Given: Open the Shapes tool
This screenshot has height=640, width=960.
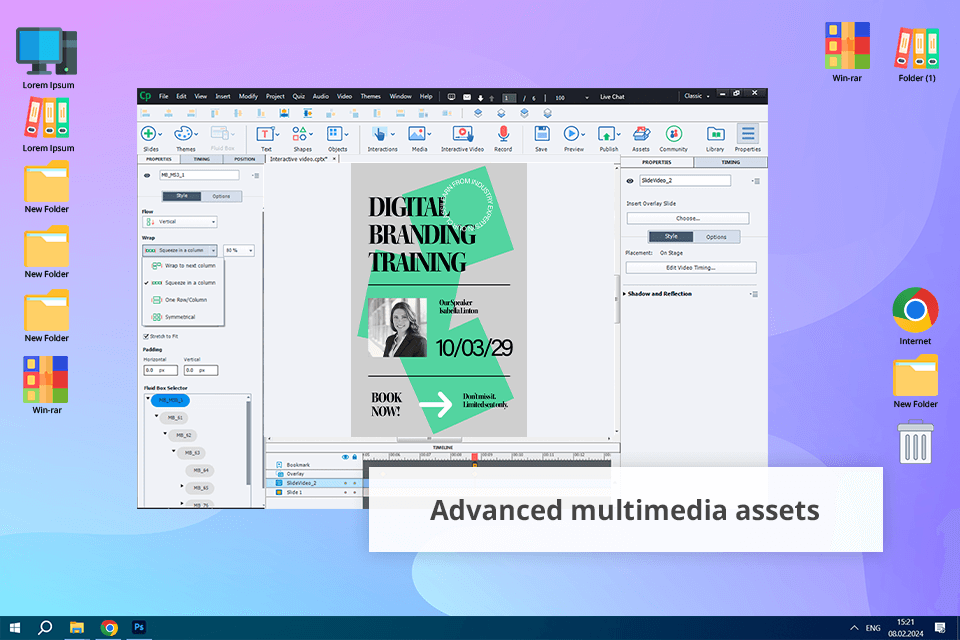Looking at the screenshot, I should (299, 134).
